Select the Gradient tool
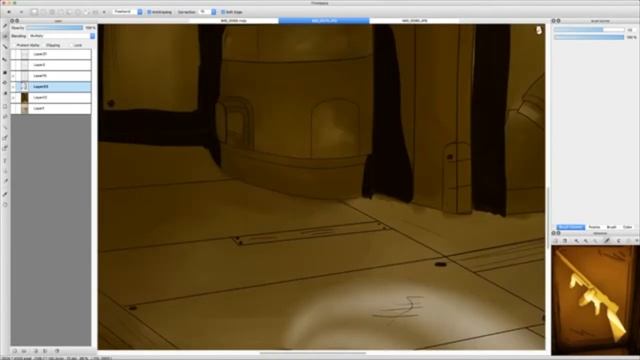The image size is (640, 360). [x=5, y=93]
